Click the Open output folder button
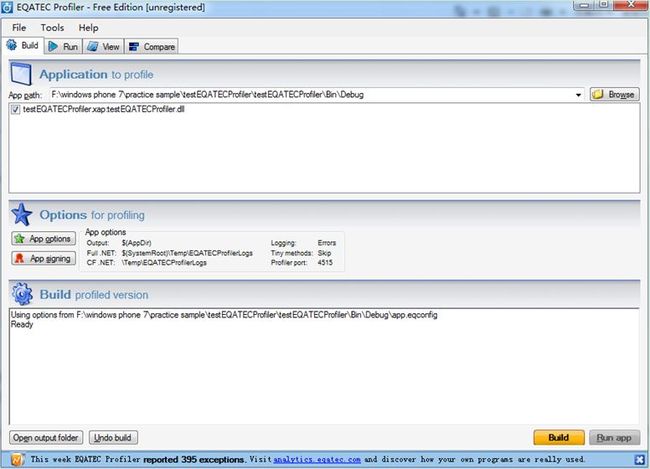The width and height of the screenshot is (650, 469). pyautogui.click(x=46, y=437)
